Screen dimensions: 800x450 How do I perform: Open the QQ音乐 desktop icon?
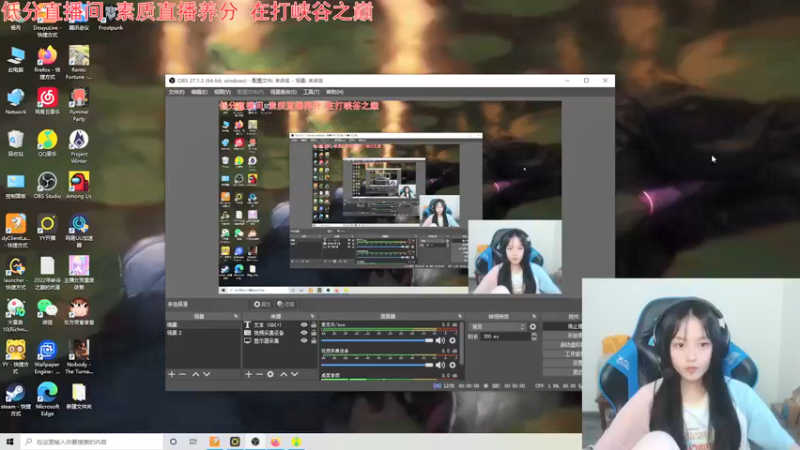[47, 143]
